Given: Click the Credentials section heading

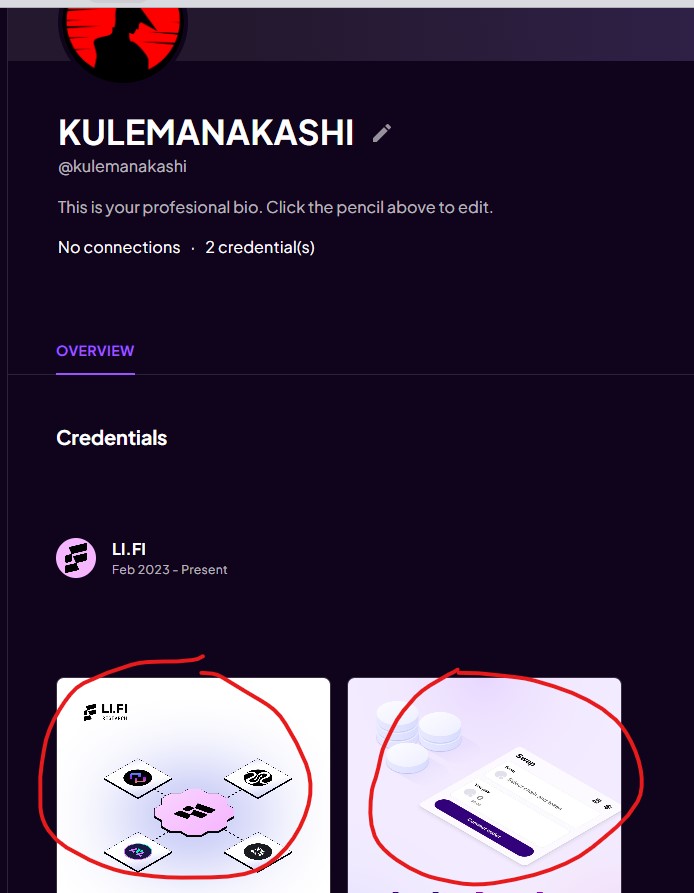Looking at the screenshot, I should [112, 438].
